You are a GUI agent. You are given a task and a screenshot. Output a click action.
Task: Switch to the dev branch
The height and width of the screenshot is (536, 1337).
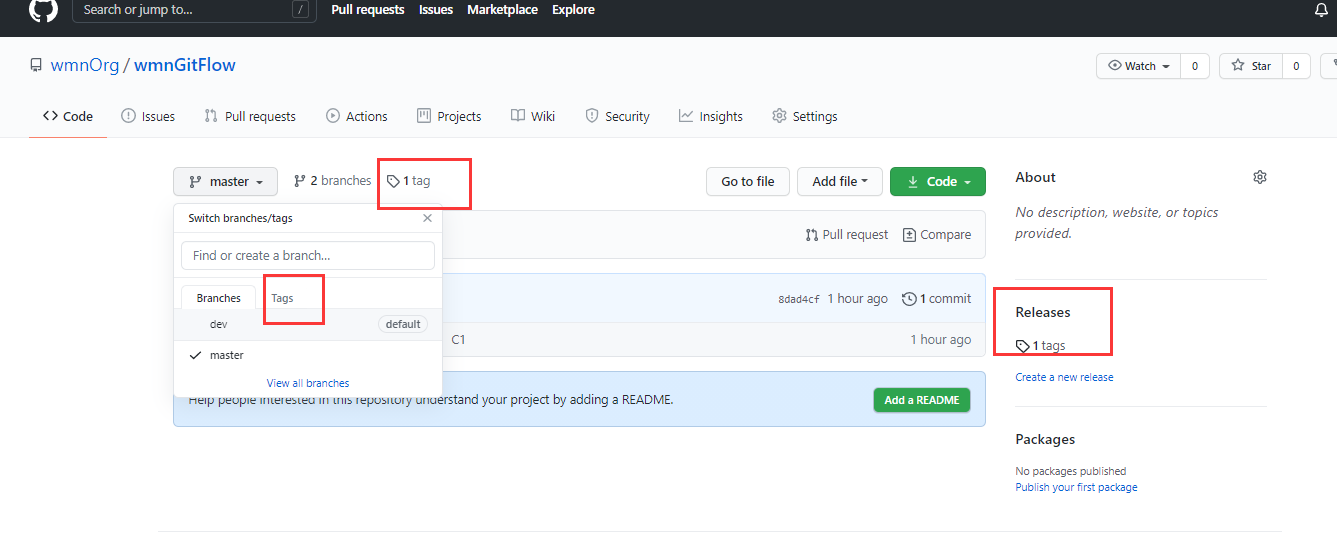point(308,324)
